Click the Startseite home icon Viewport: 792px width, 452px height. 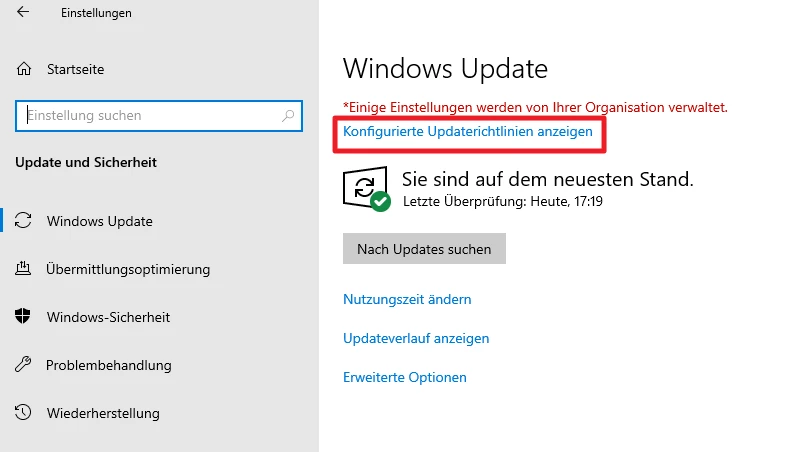(x=25, y=69)
